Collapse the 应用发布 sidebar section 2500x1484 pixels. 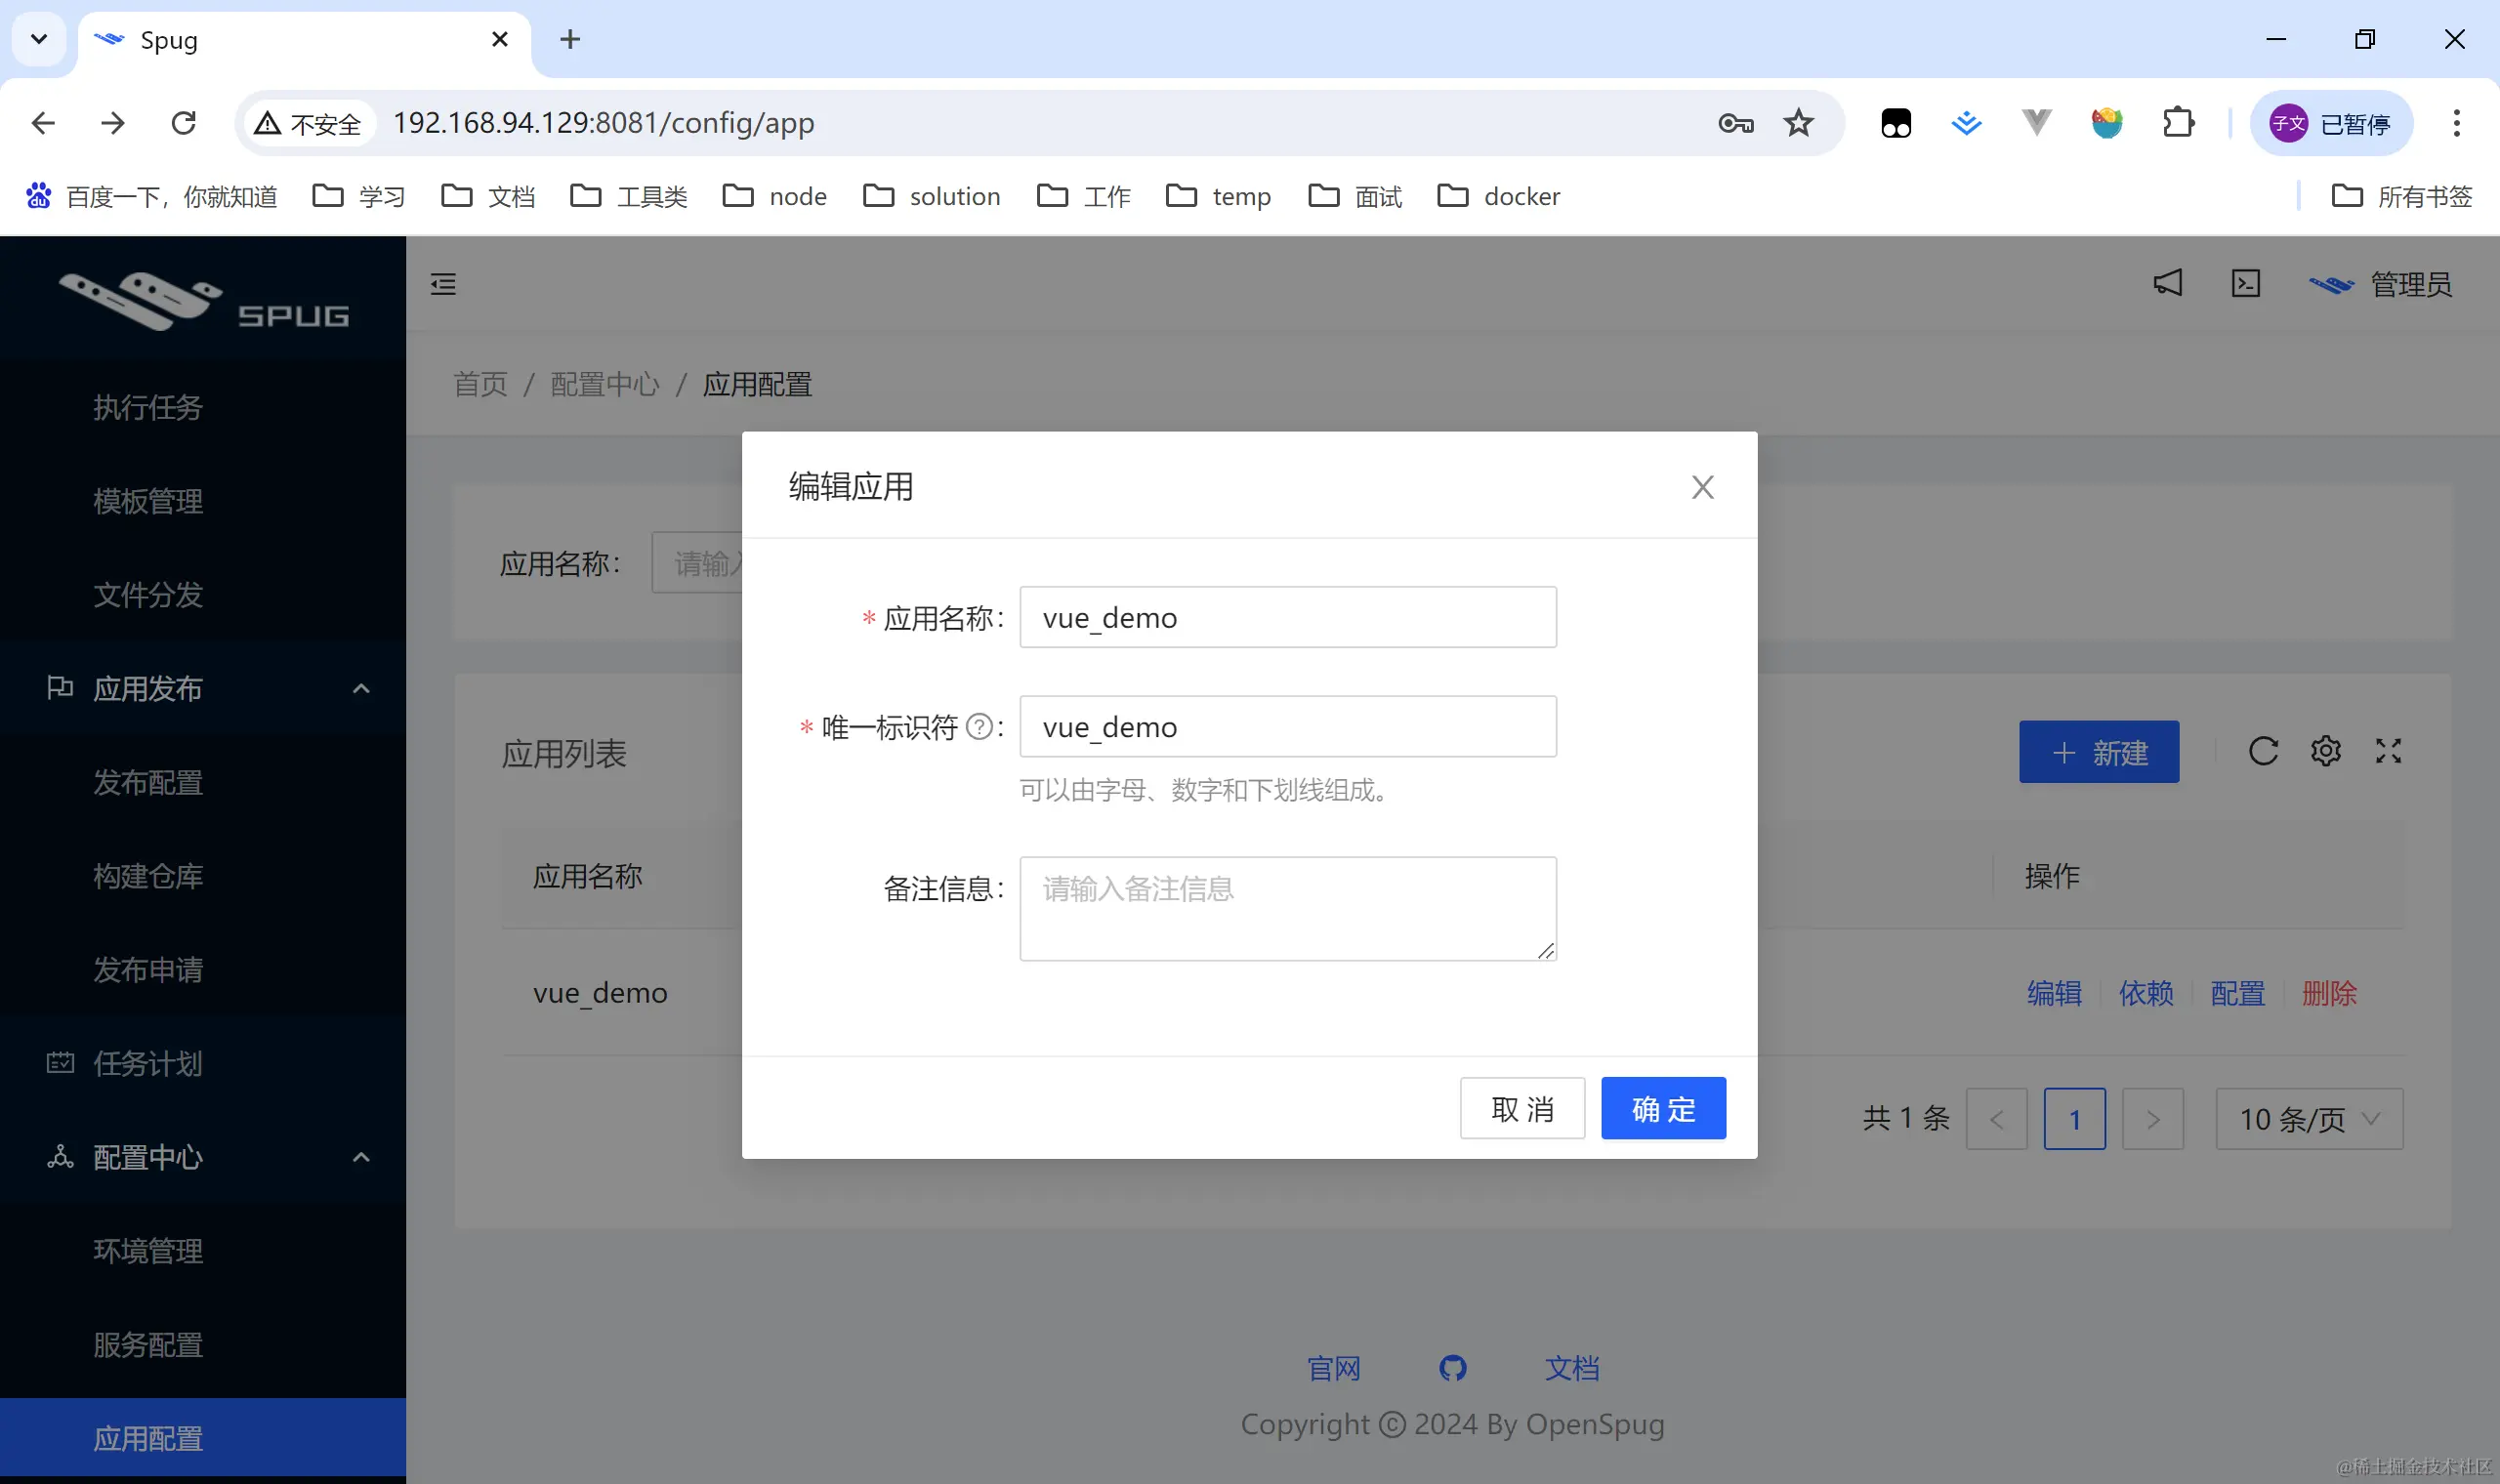click(361, 689)
